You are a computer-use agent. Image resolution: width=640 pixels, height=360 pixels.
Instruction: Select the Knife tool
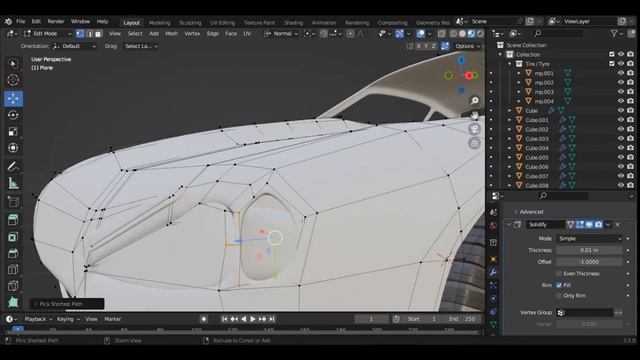tap(13, 286)
